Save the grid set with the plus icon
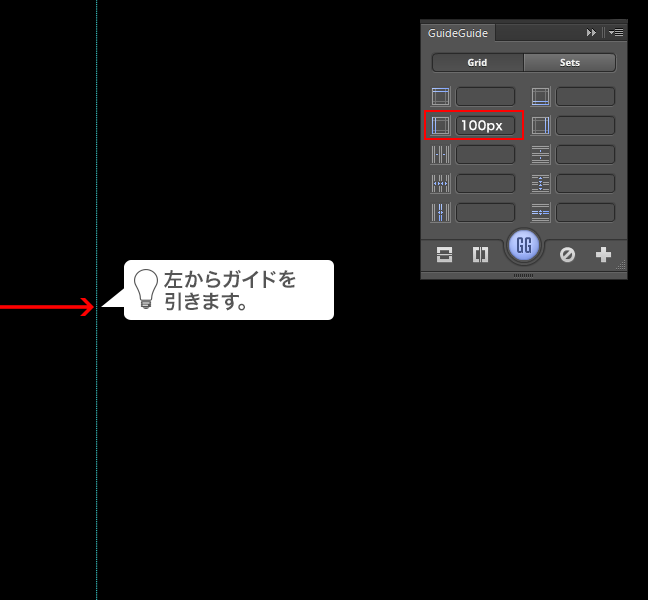The width and height of the screenshot is (648, 600). (x=603, y=255)
